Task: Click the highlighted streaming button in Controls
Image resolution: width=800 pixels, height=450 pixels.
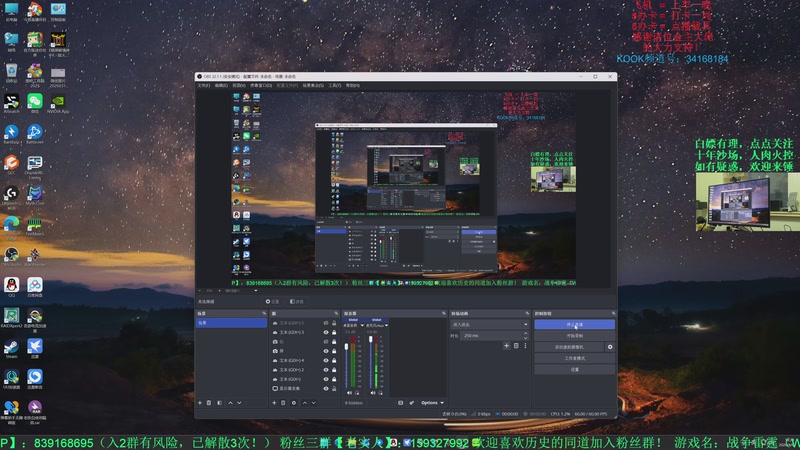Action: tap(574, 324)
